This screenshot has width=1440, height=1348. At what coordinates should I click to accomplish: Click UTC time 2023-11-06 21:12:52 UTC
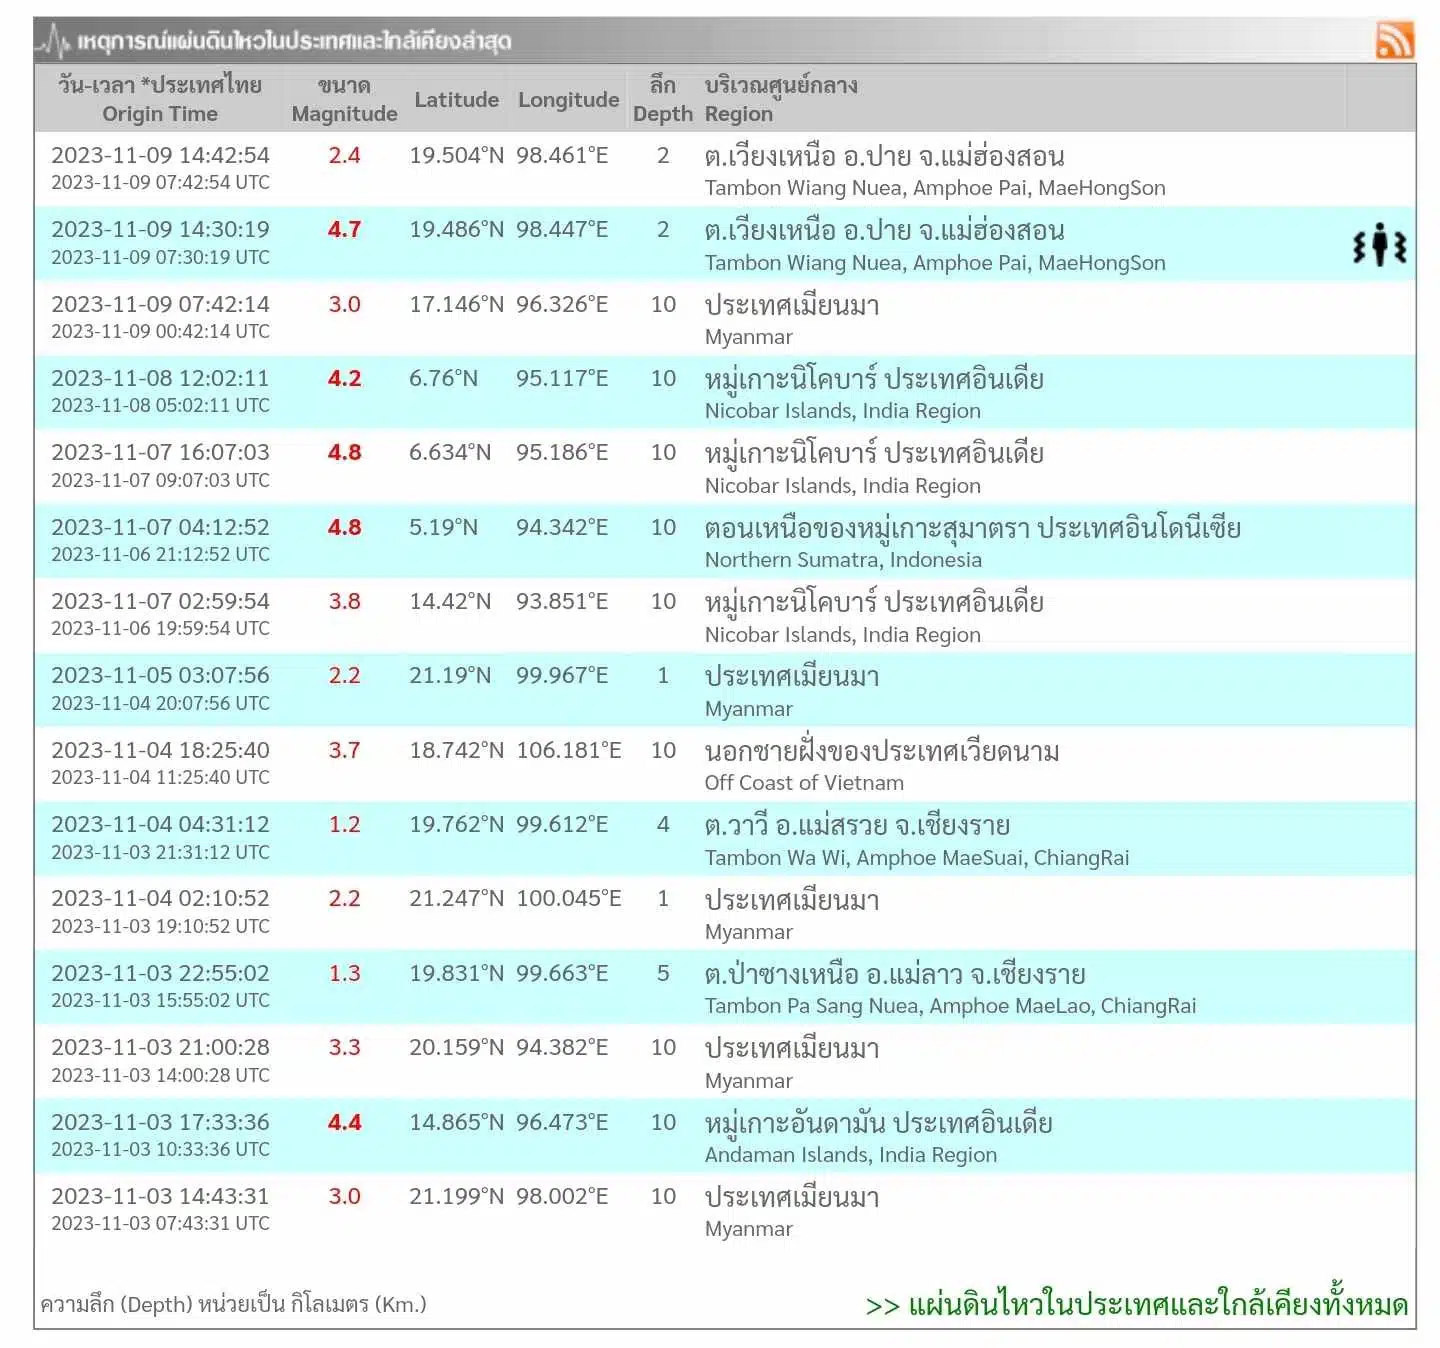(160, 554)
